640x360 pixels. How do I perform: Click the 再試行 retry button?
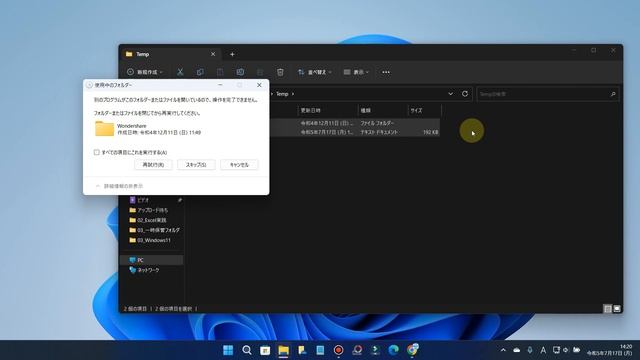tap(153, 164)
